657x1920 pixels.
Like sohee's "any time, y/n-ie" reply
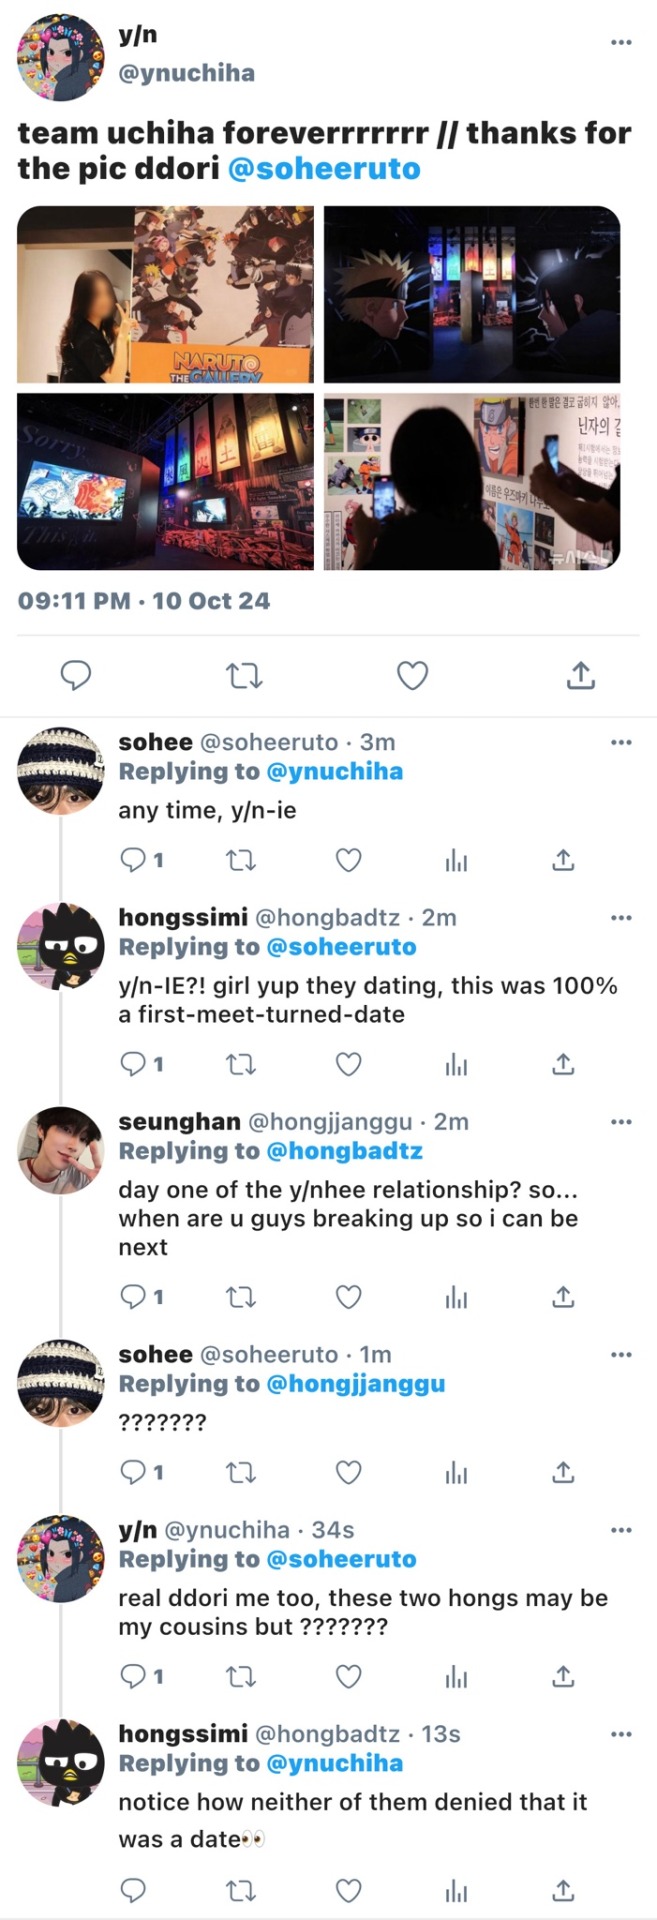tap(348, 860)
